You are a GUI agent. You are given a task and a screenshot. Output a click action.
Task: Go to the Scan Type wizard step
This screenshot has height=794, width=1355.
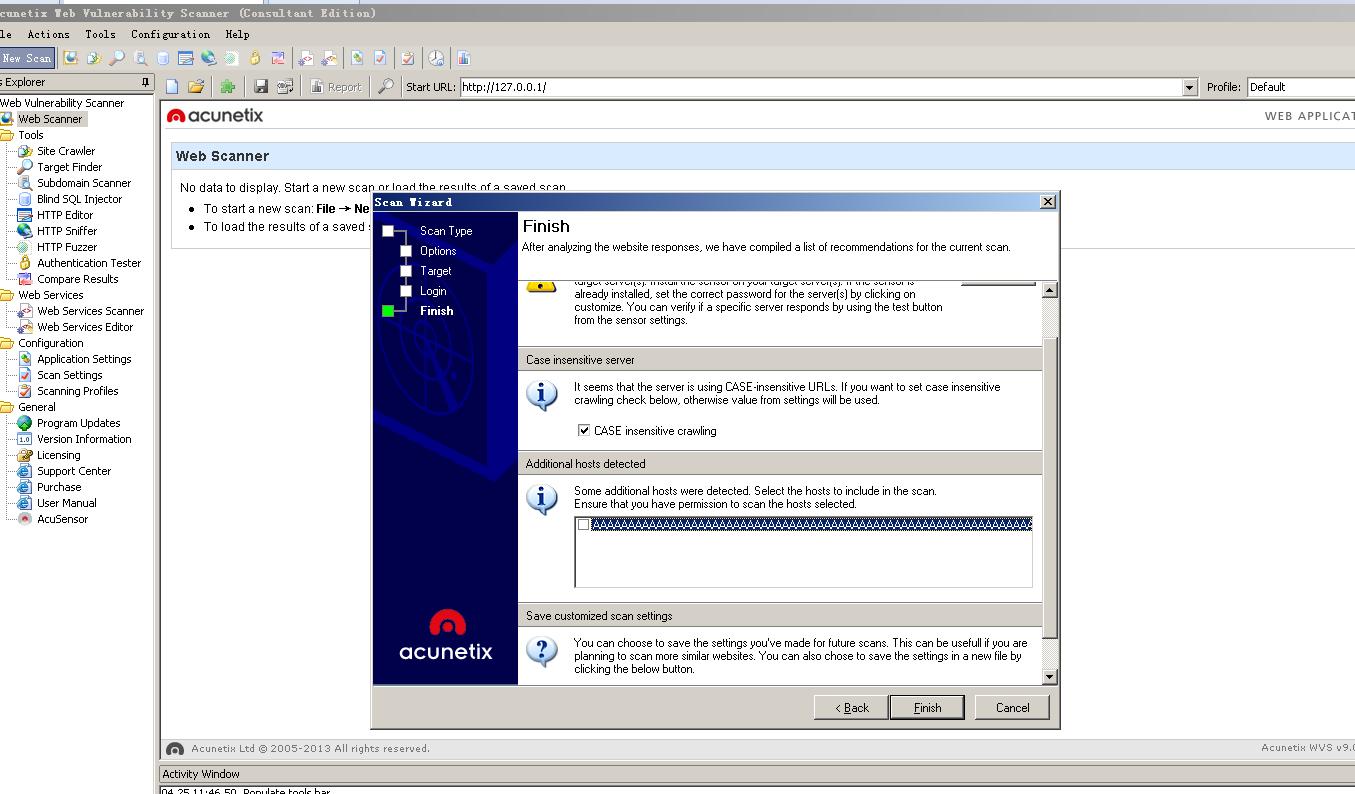click(445, 231)
